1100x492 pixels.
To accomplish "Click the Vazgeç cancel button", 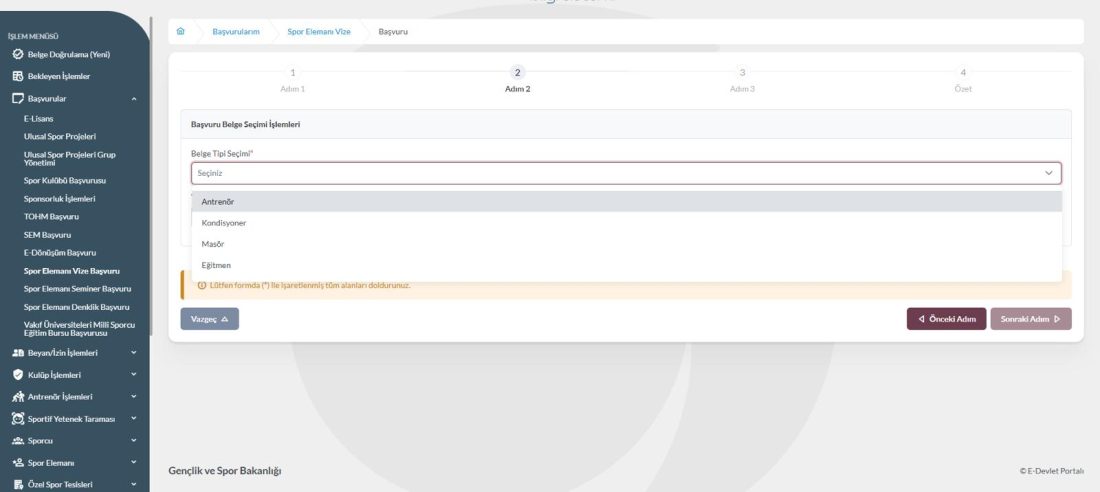I will [209, 319].
